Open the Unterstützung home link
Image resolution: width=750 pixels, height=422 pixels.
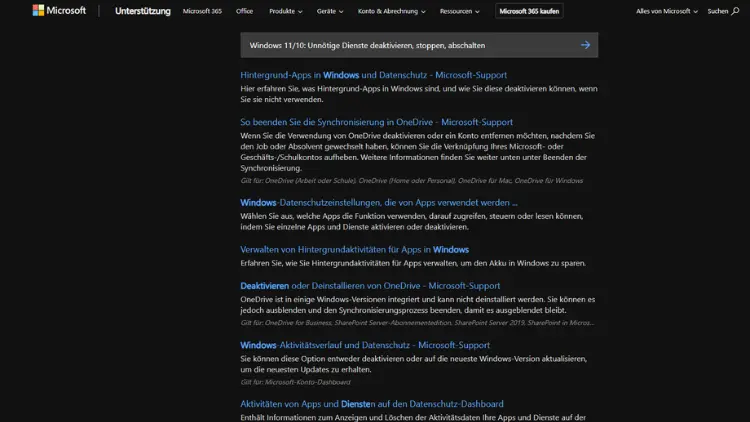143,11
